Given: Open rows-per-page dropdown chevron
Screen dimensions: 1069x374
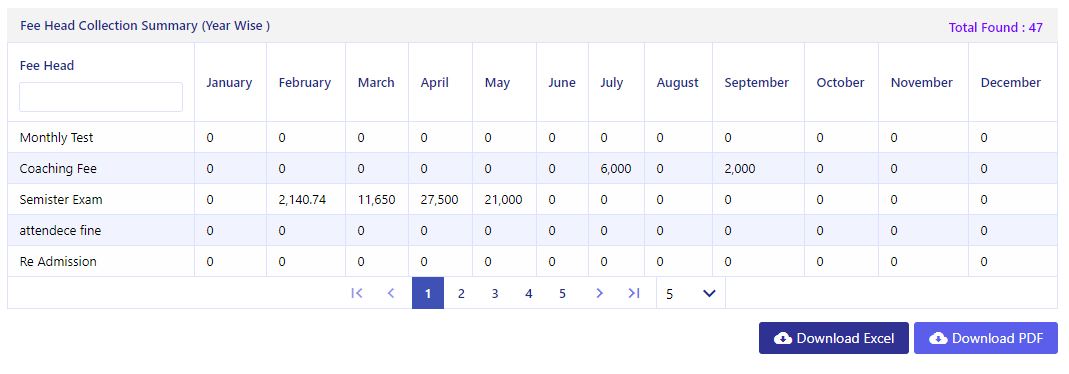Looking at the screenshot, I should point(709,294).
